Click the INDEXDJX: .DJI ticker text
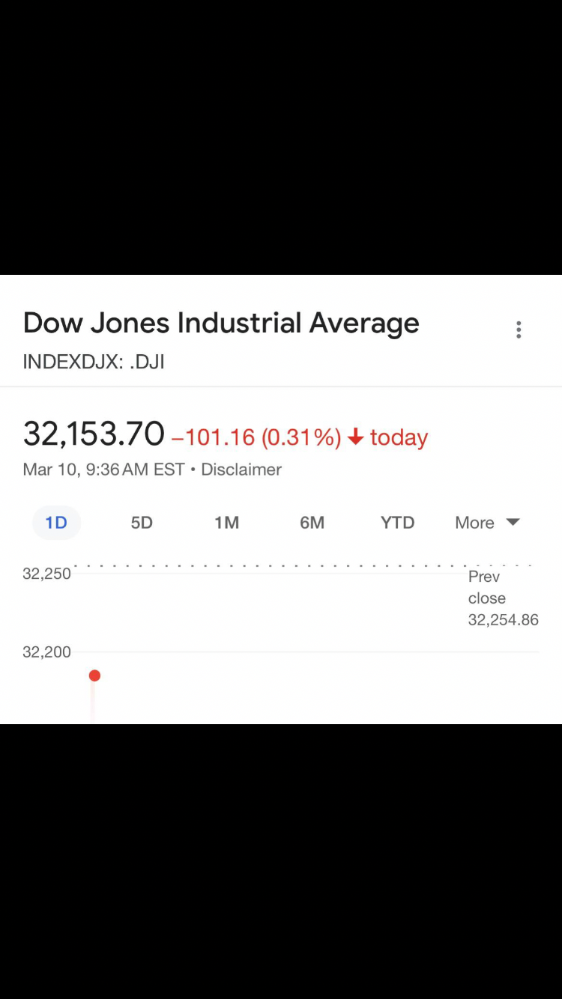The width and height of the screenshot is (562, 999). pos(94,363)
